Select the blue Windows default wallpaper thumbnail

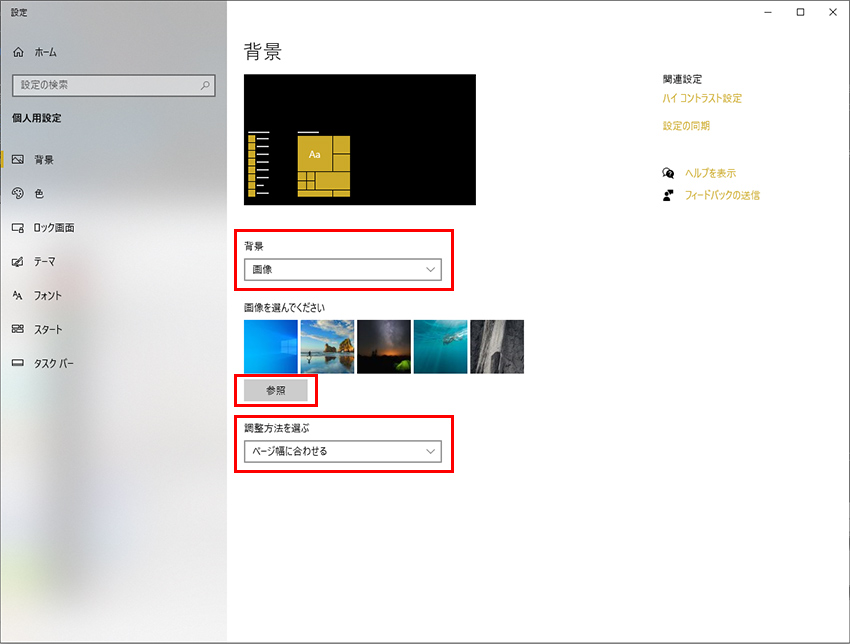[271, 346]
